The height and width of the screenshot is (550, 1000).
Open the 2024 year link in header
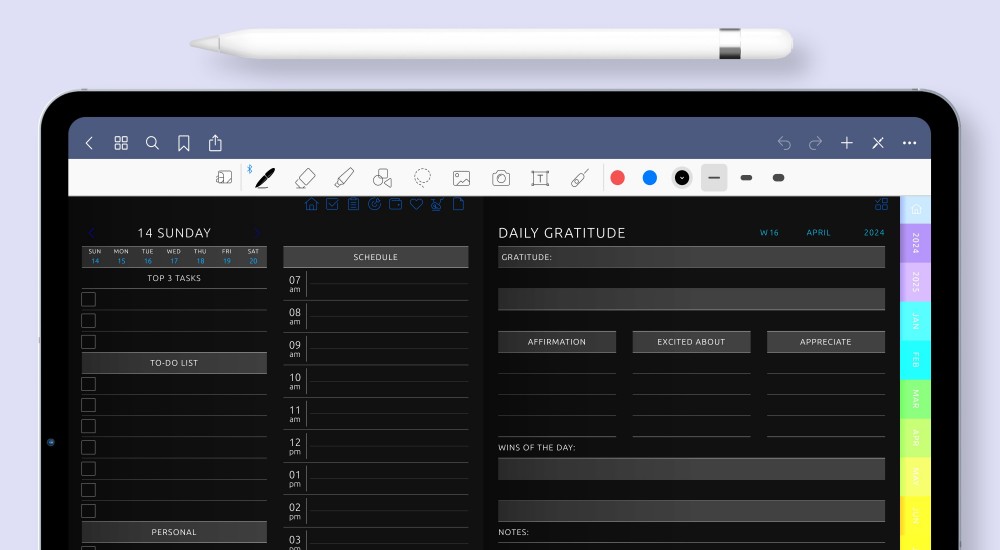[874, 233]
